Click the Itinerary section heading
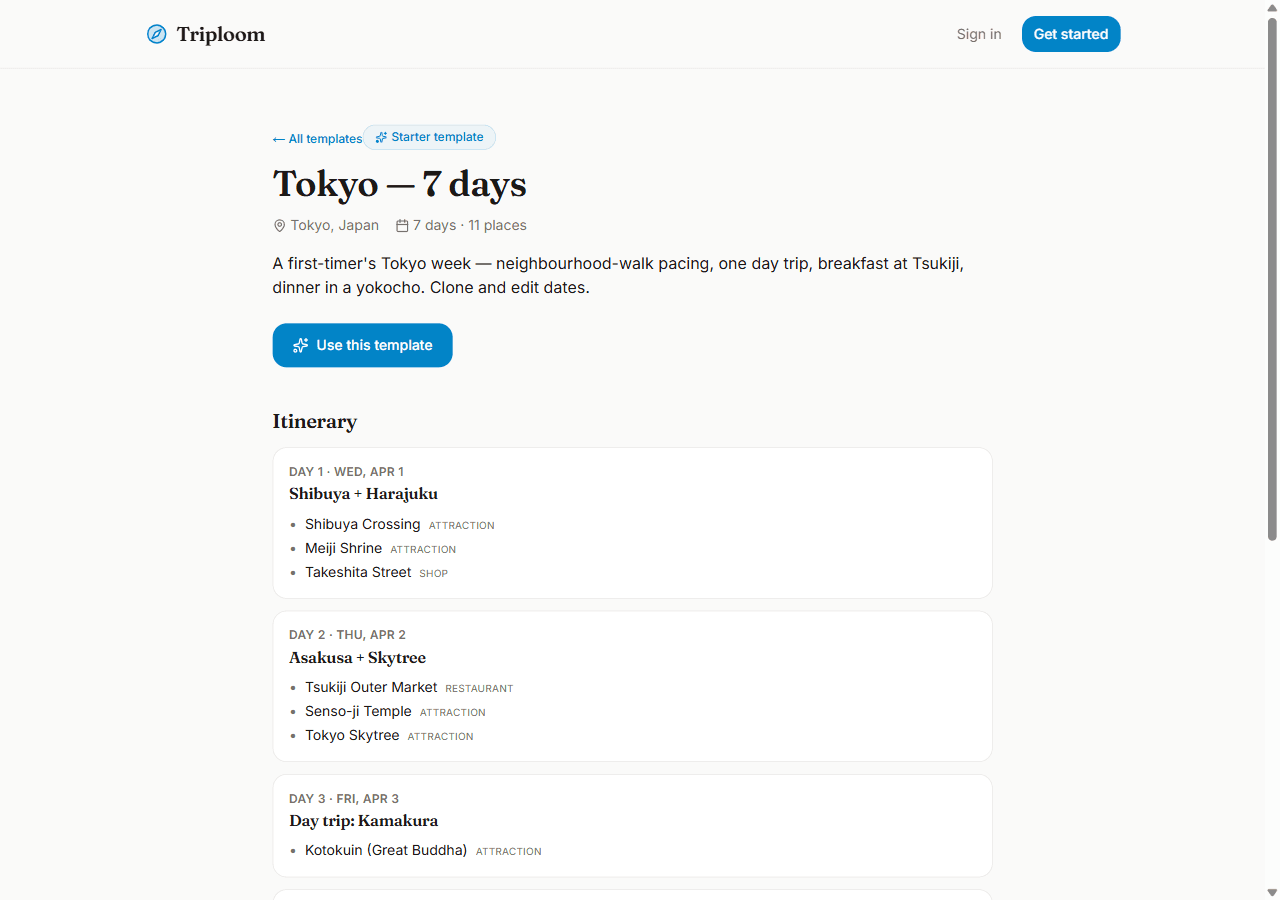The image size is (1280, 900). [315, 421]
